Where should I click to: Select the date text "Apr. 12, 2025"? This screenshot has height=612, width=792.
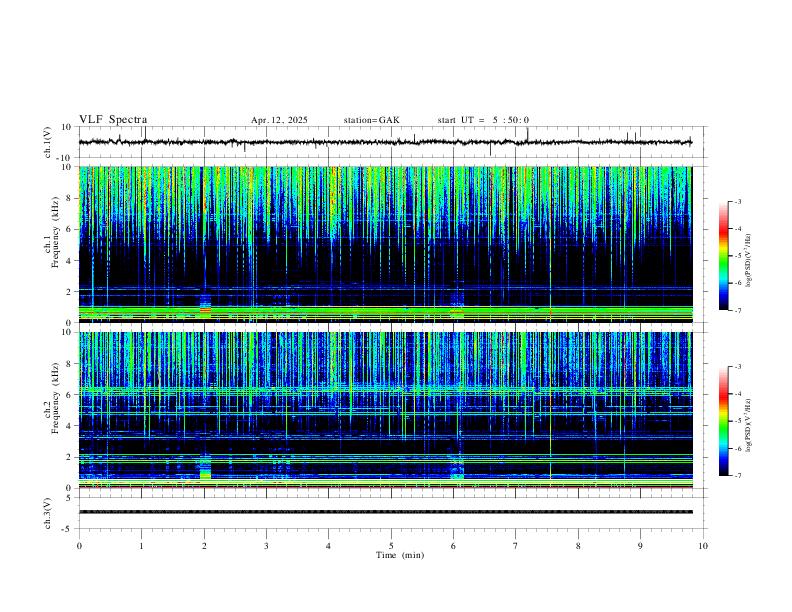tap(279, 120)
